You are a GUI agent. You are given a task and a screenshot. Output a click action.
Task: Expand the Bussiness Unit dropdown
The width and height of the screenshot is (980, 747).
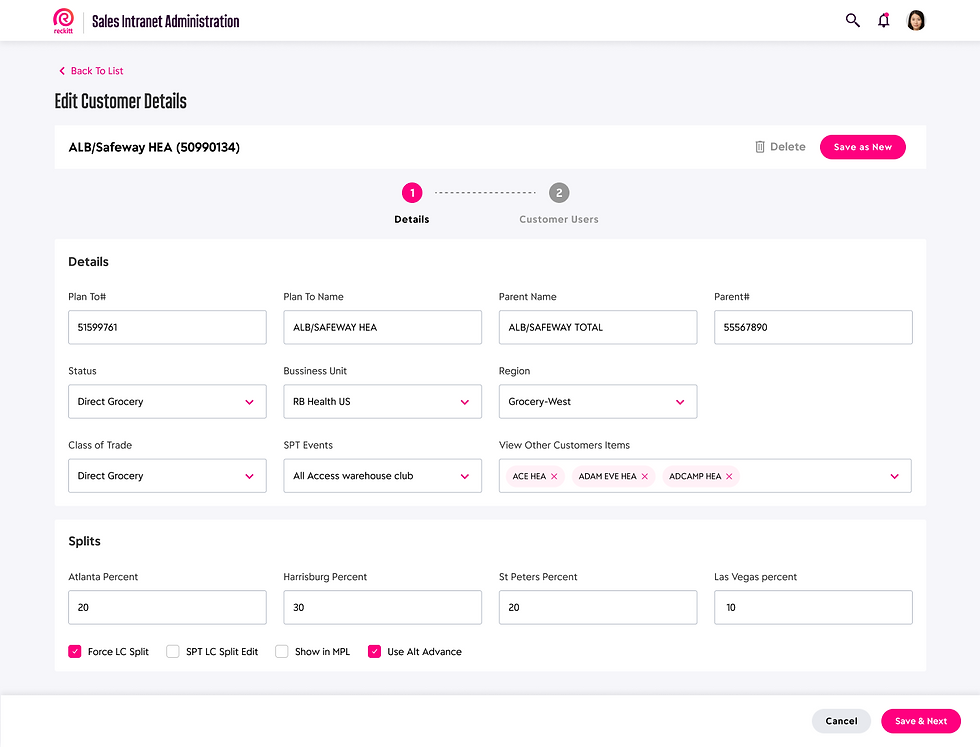tap(382, 402)
